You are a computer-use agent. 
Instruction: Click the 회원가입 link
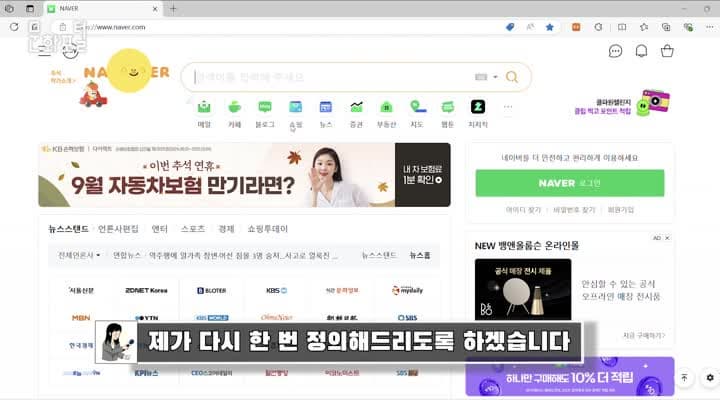(x=621, y=210)
